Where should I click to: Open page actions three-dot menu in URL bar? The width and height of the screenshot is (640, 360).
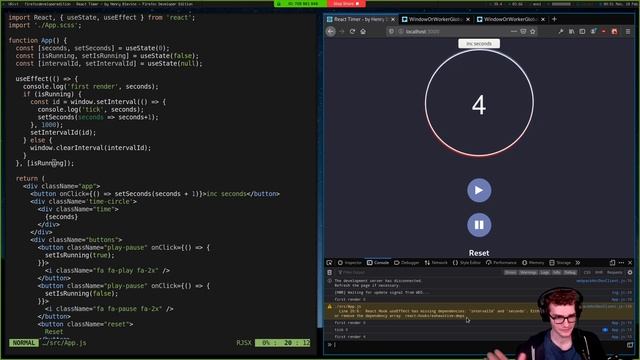[514, 31]
